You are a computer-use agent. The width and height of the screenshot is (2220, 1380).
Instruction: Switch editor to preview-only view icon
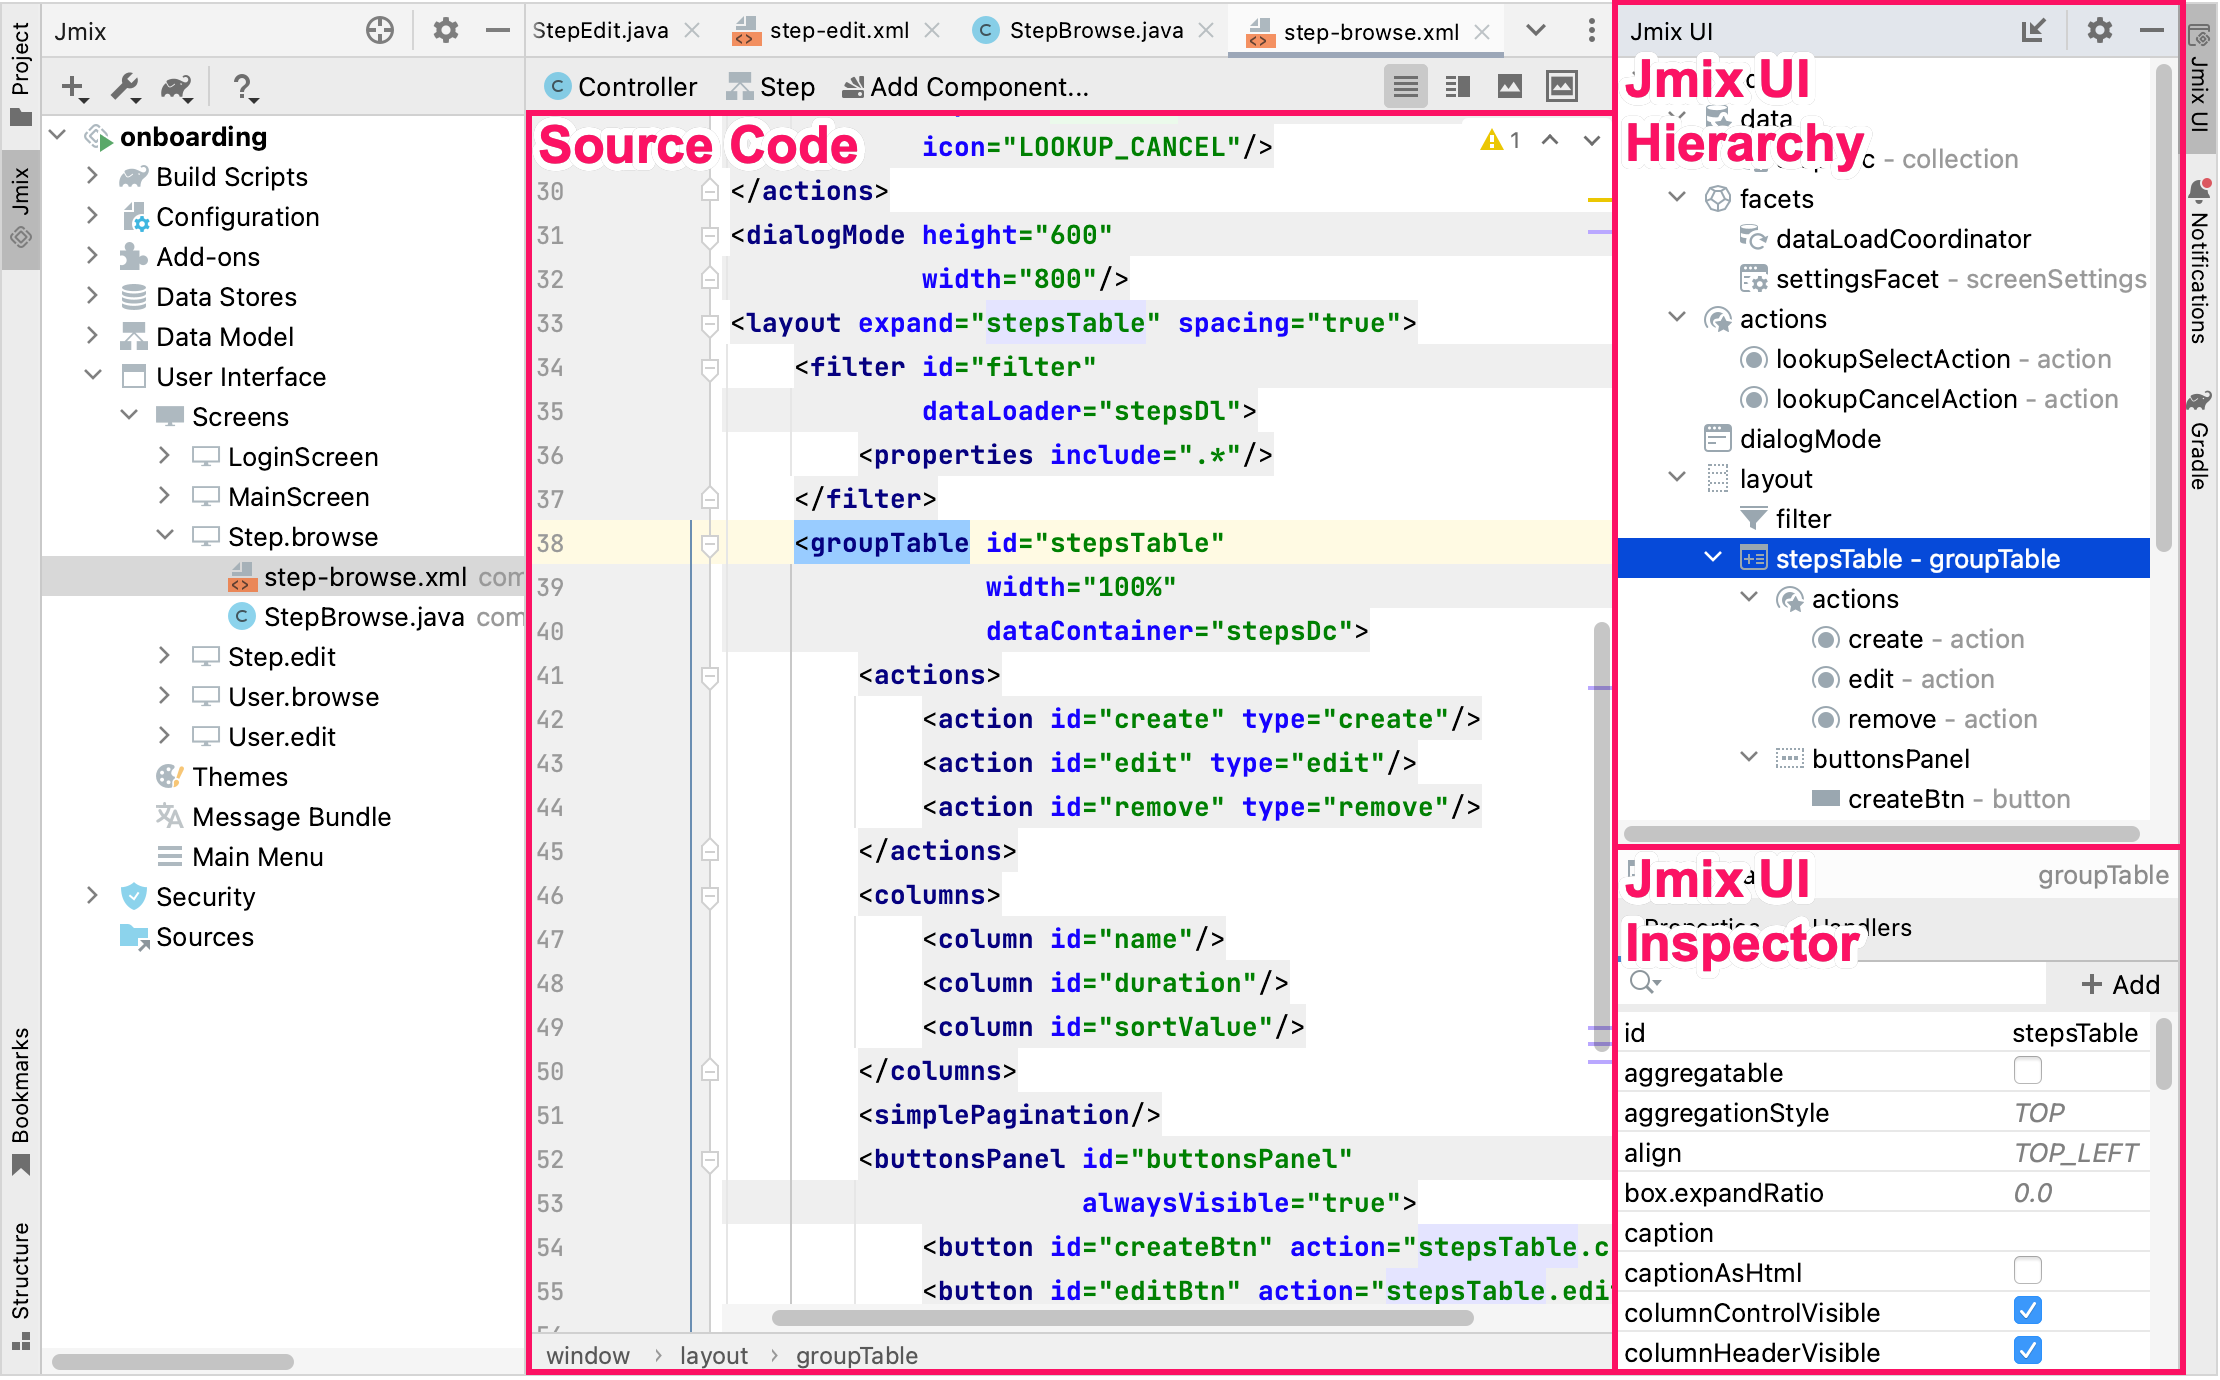click(x=1510, y=87)
